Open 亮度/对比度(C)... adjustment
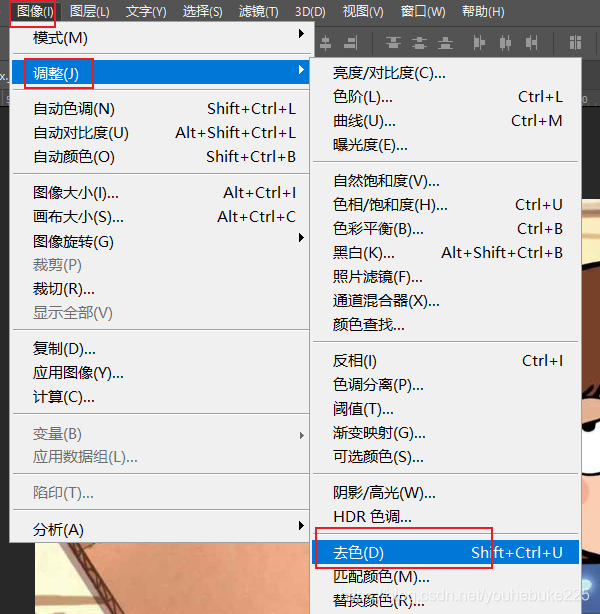 point(446,73)
